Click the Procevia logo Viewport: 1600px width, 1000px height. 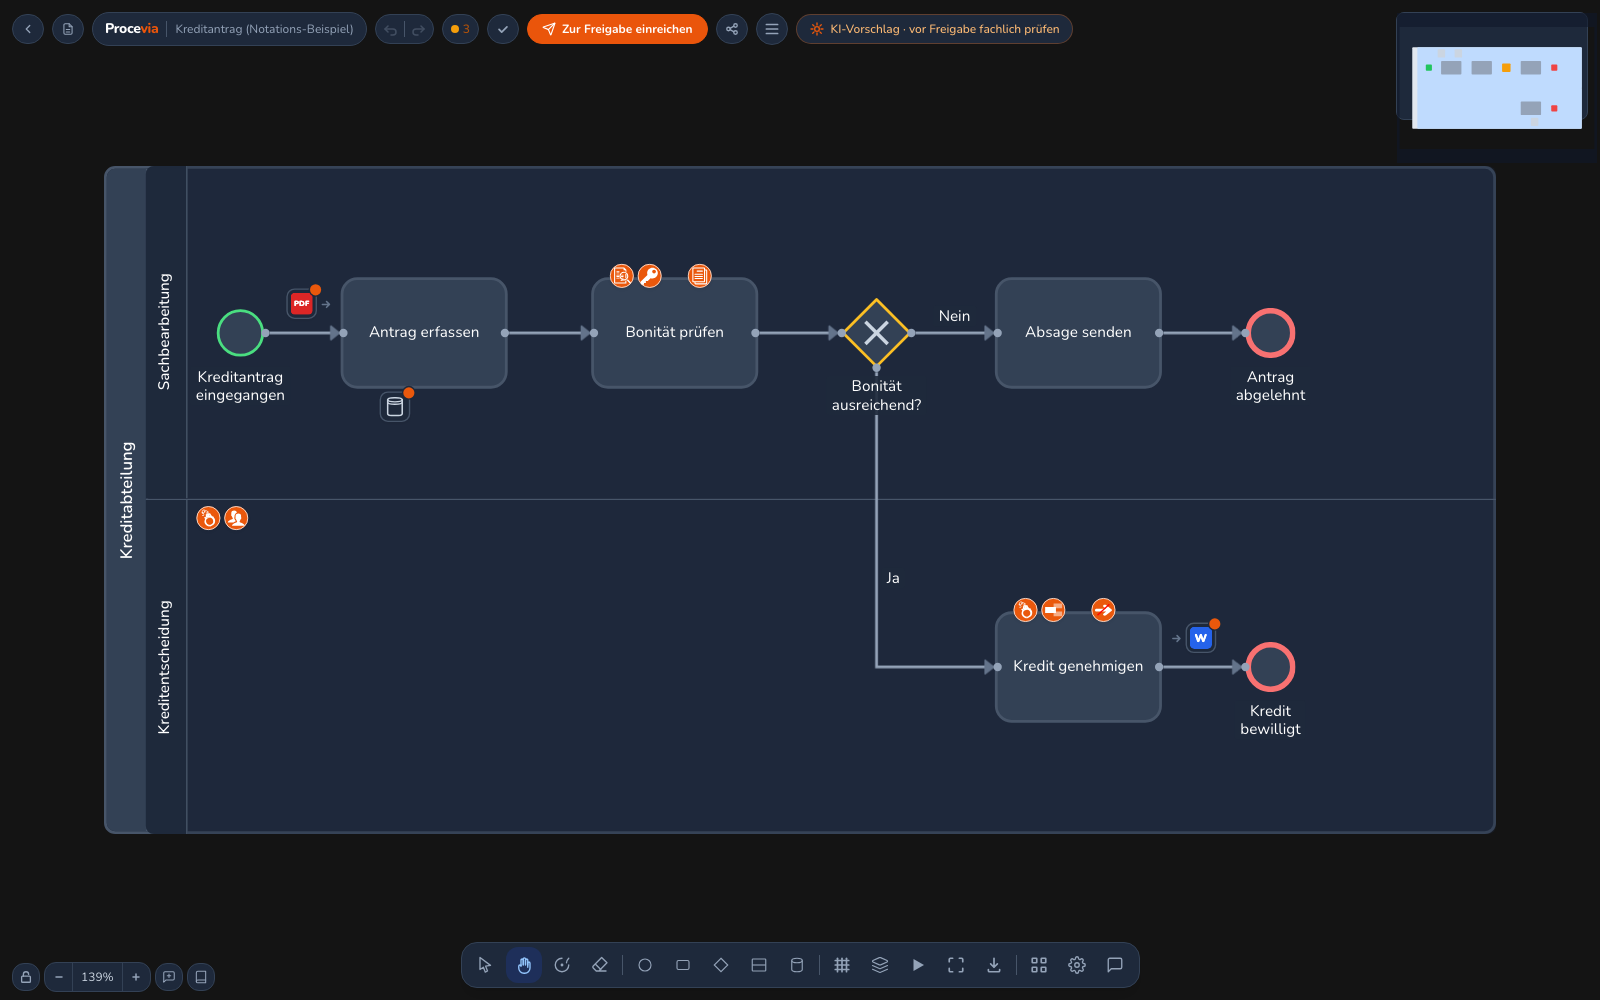click(131, 29)
